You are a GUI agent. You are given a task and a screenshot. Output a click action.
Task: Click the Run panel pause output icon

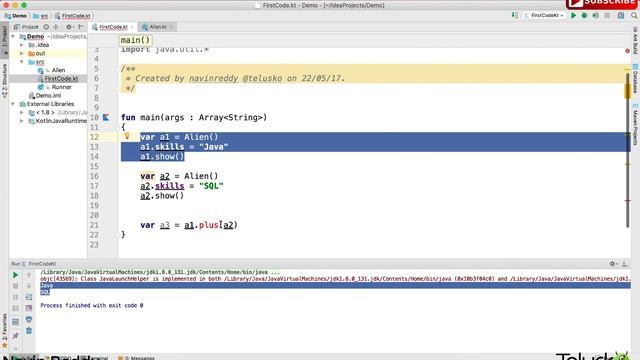click(16, 297)
